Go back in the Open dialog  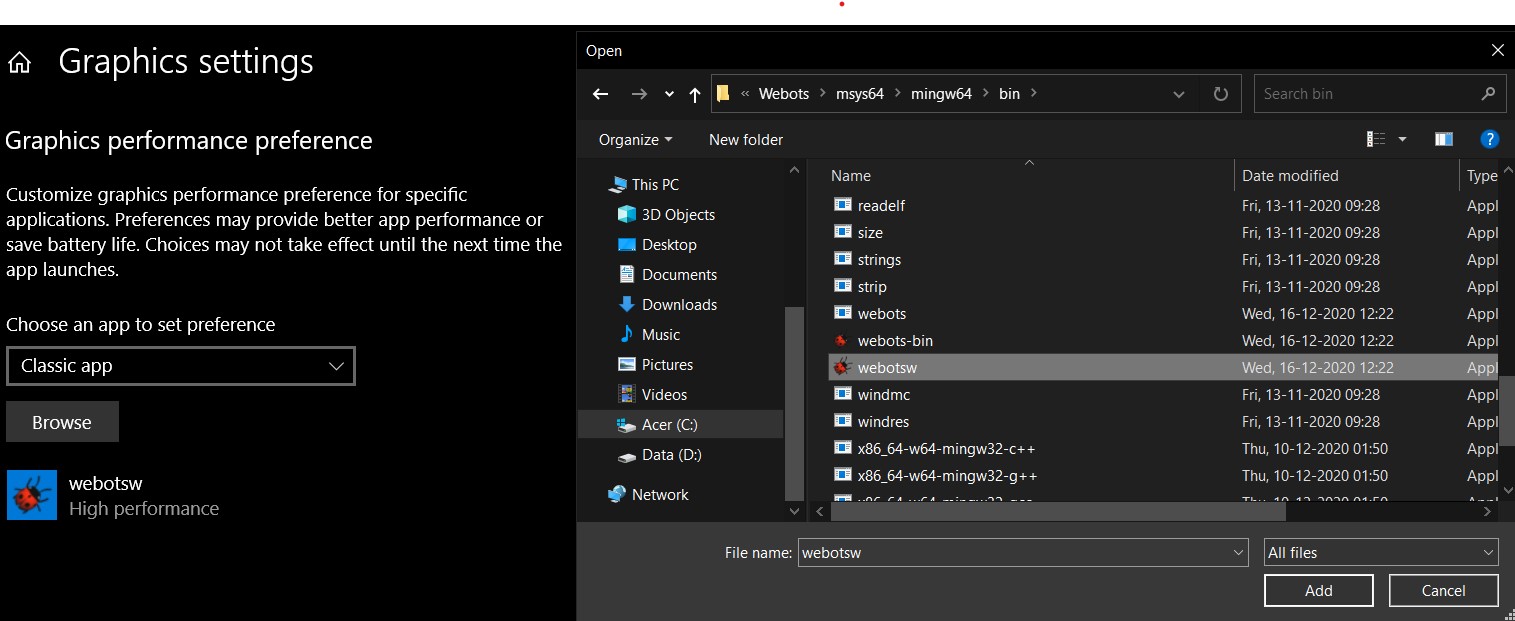pyautogui.click(x=600, y=94)
